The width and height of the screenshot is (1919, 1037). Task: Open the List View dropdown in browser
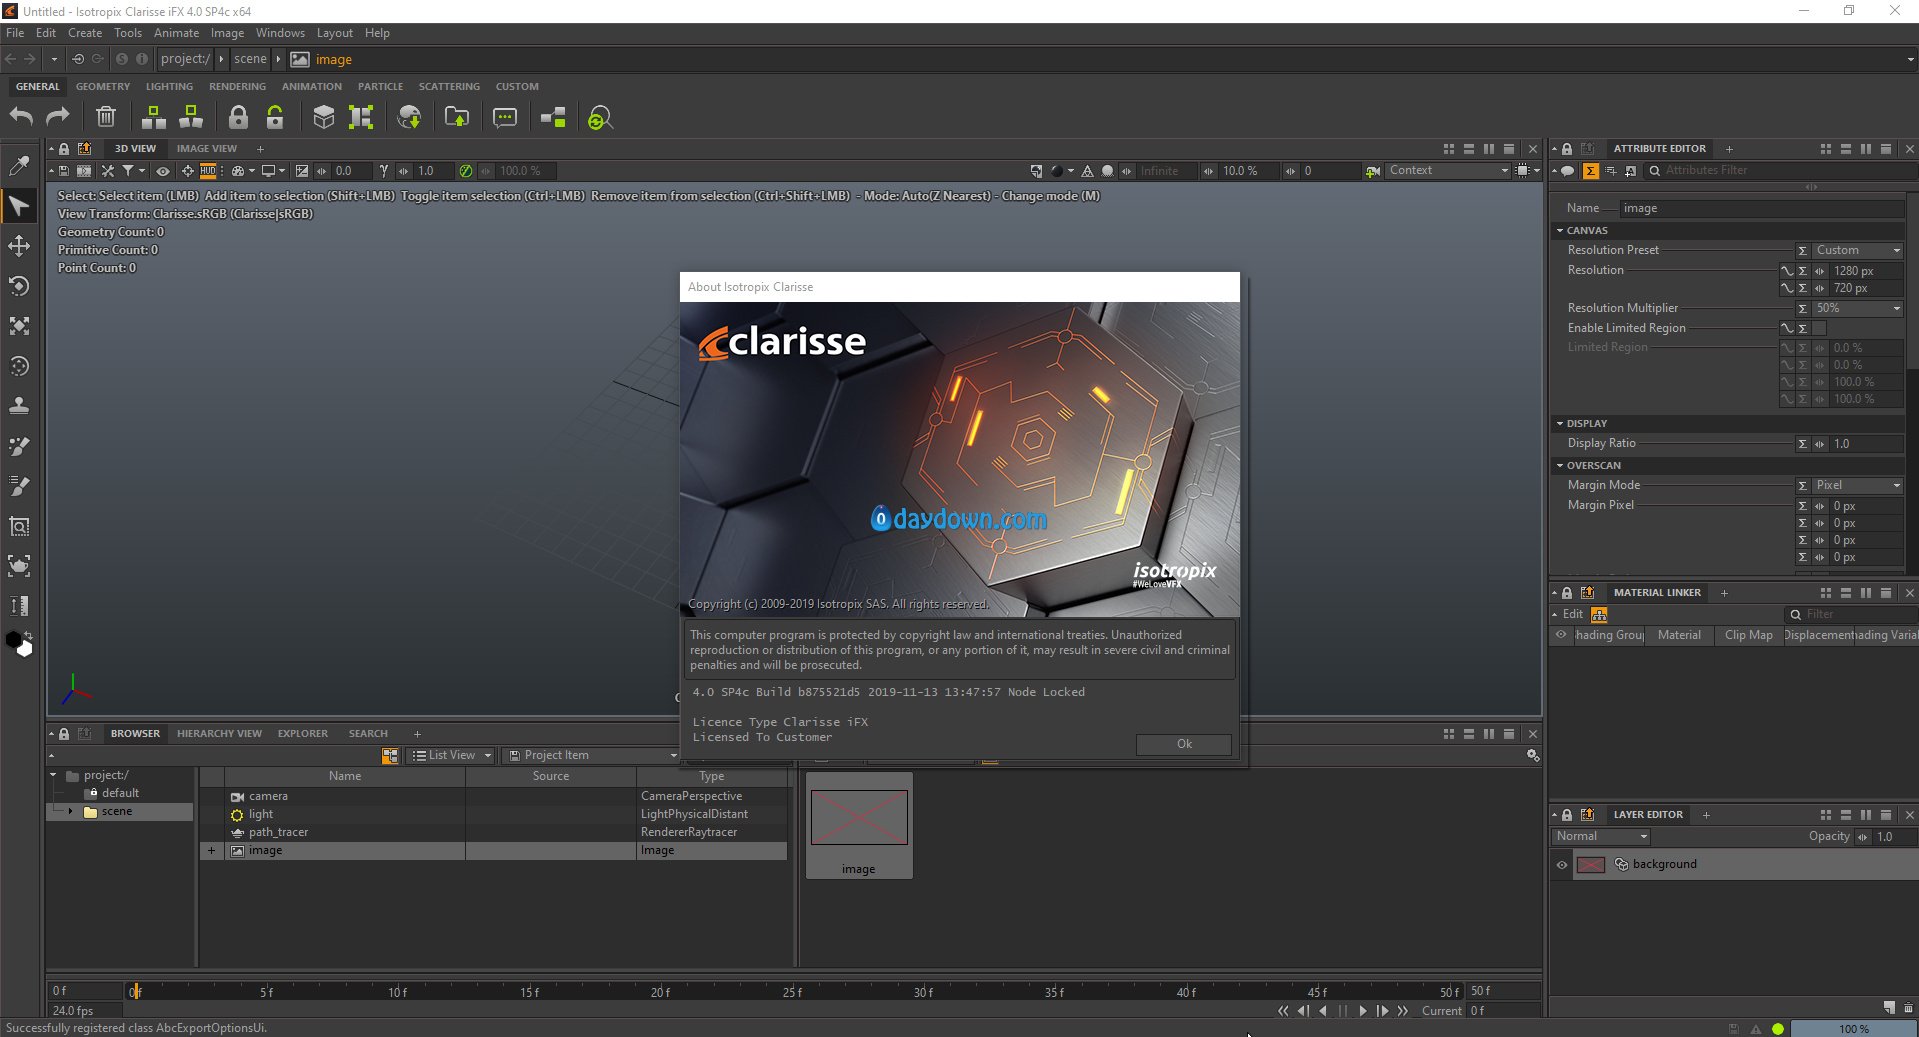(x=451, y=756)
